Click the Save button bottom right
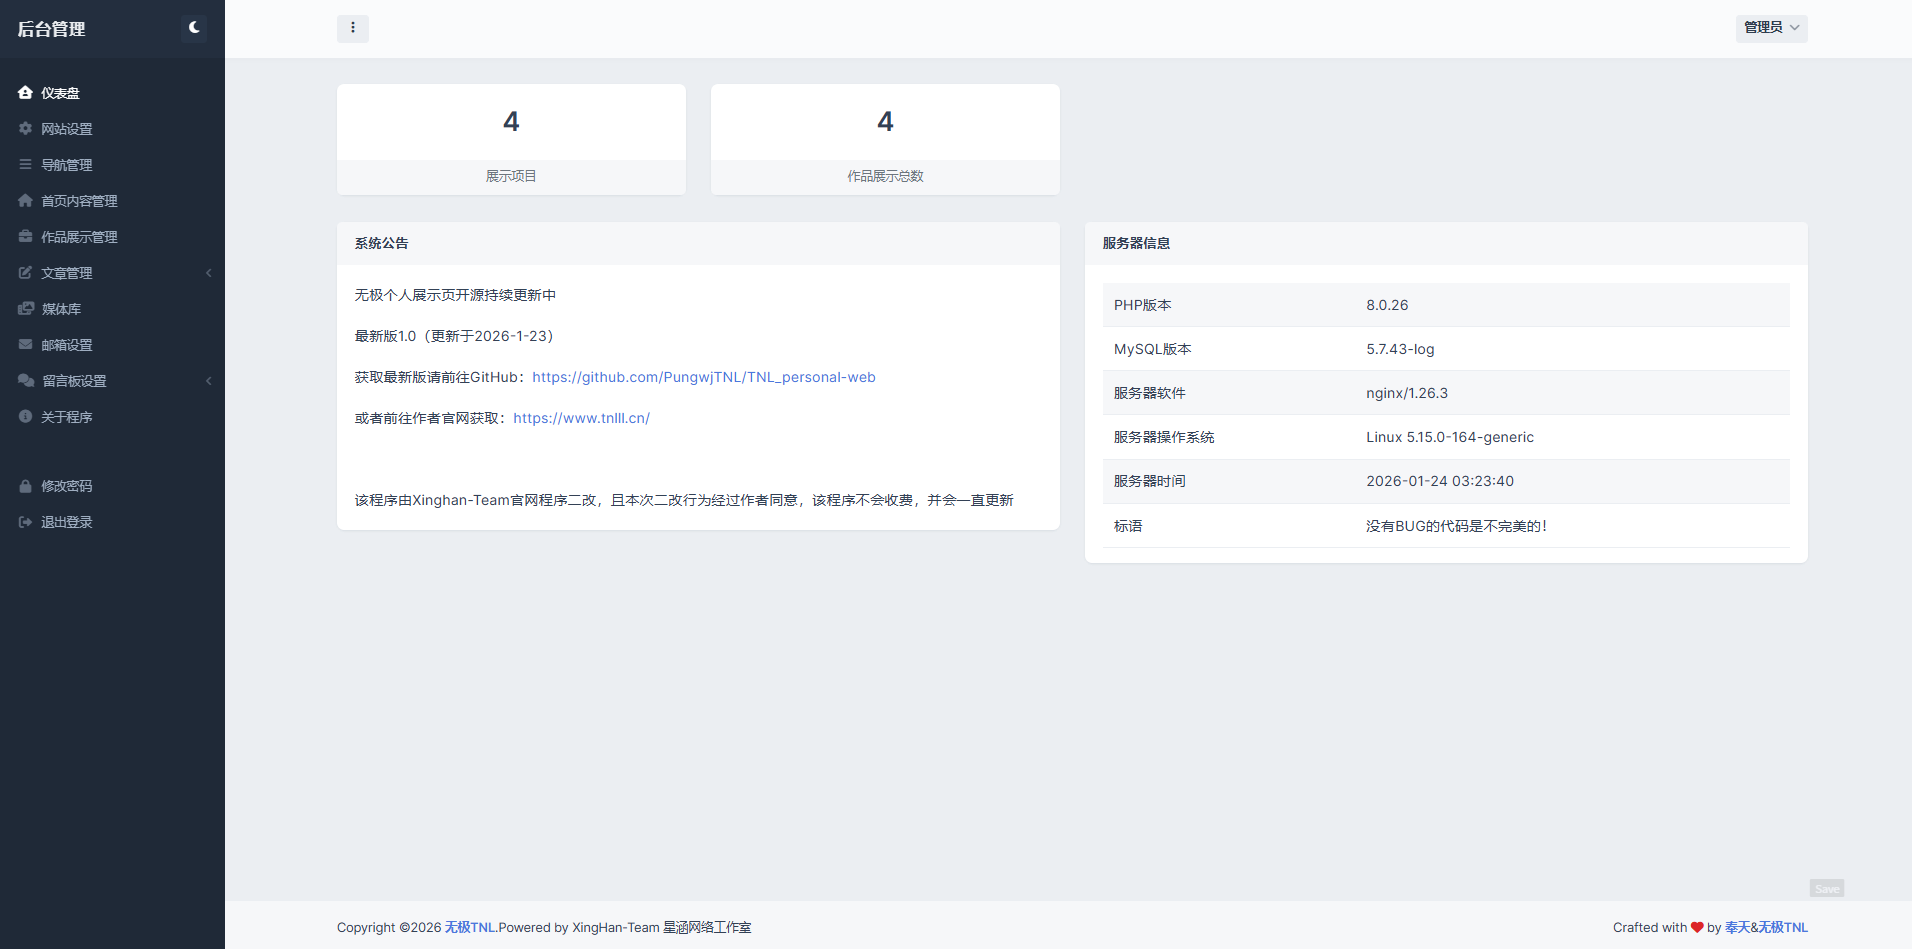 [1826, 887]
